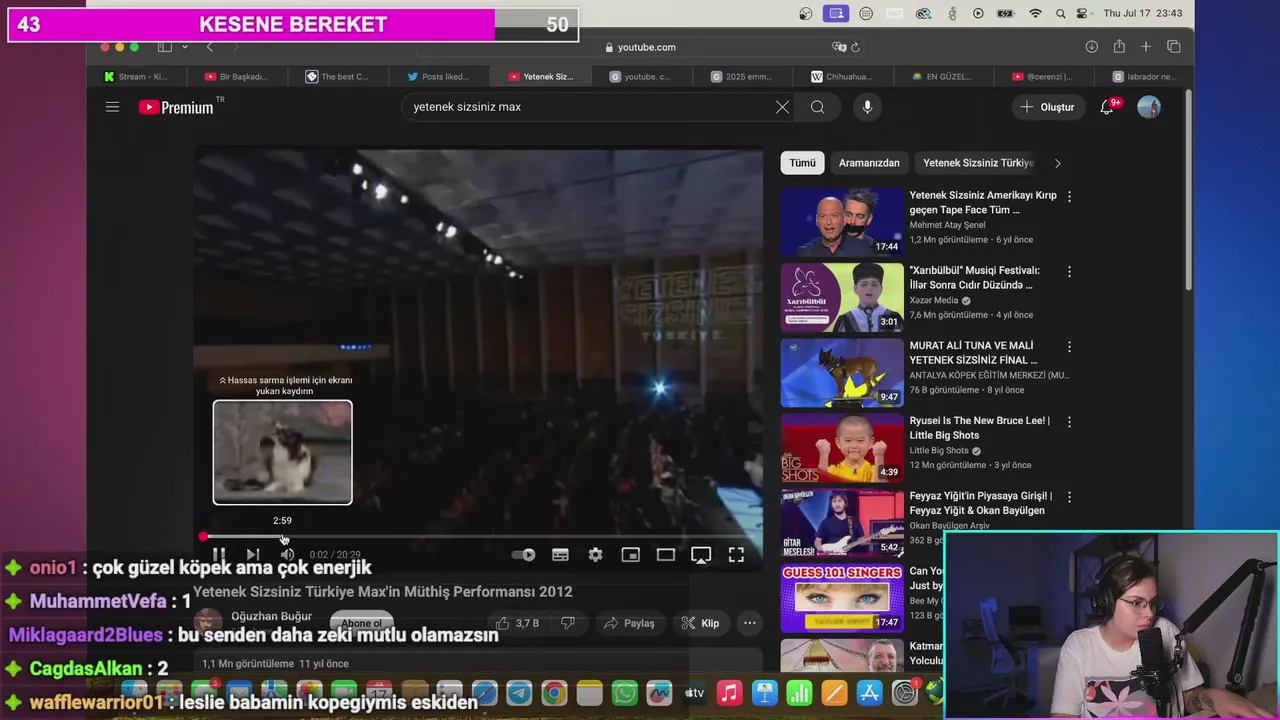Skip to the next video

click(x=253, y=555)
